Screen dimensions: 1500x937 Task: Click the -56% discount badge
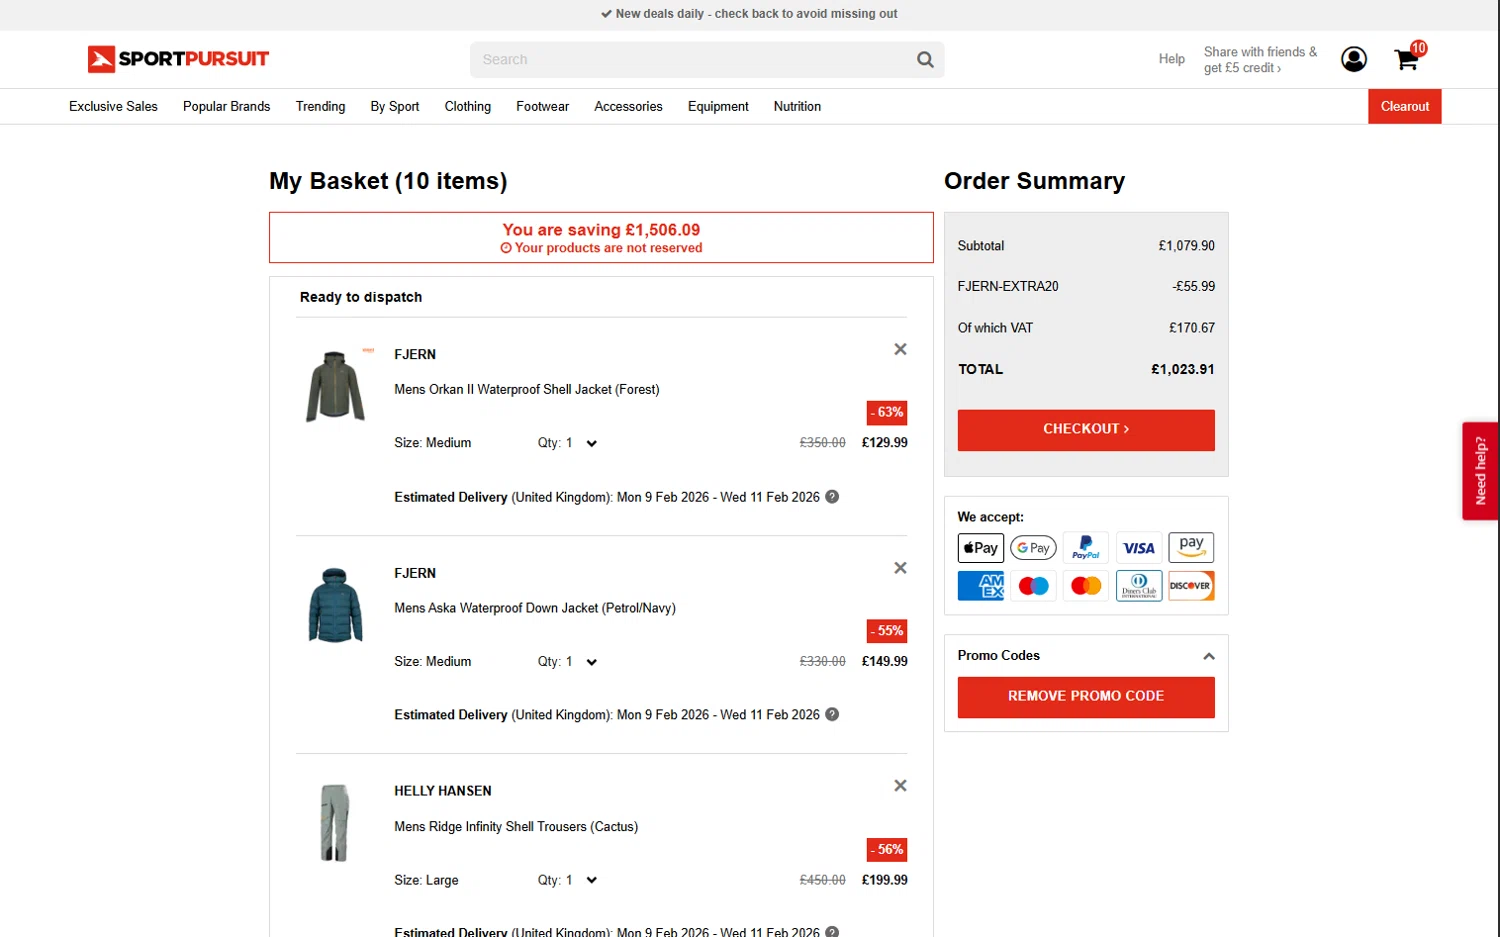coord(887,850)
